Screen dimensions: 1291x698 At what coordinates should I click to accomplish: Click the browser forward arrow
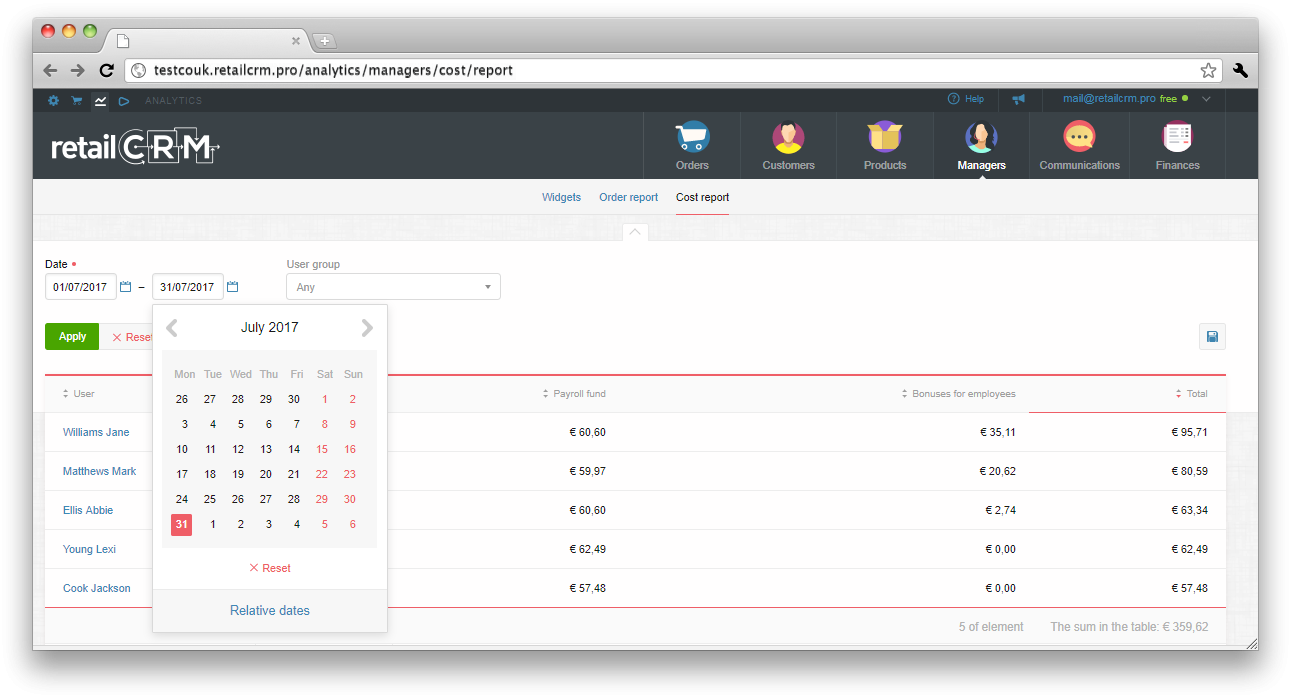click(x=78, y=70)
